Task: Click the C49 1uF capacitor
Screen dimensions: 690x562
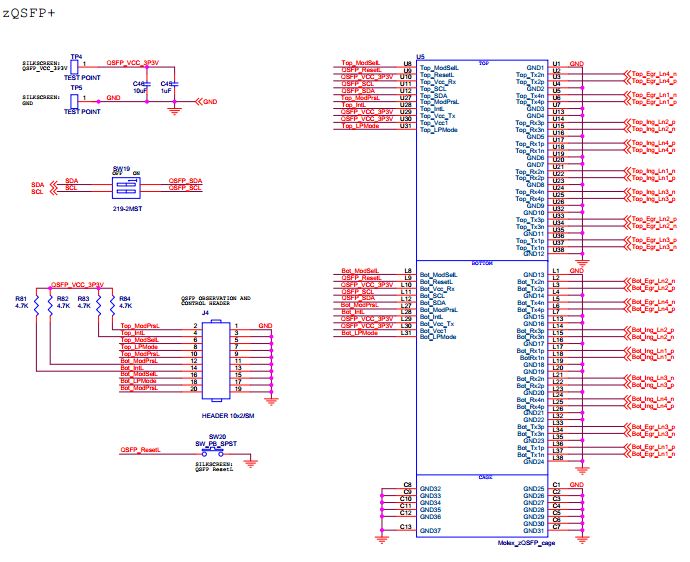Action: (x=176, y=85)
